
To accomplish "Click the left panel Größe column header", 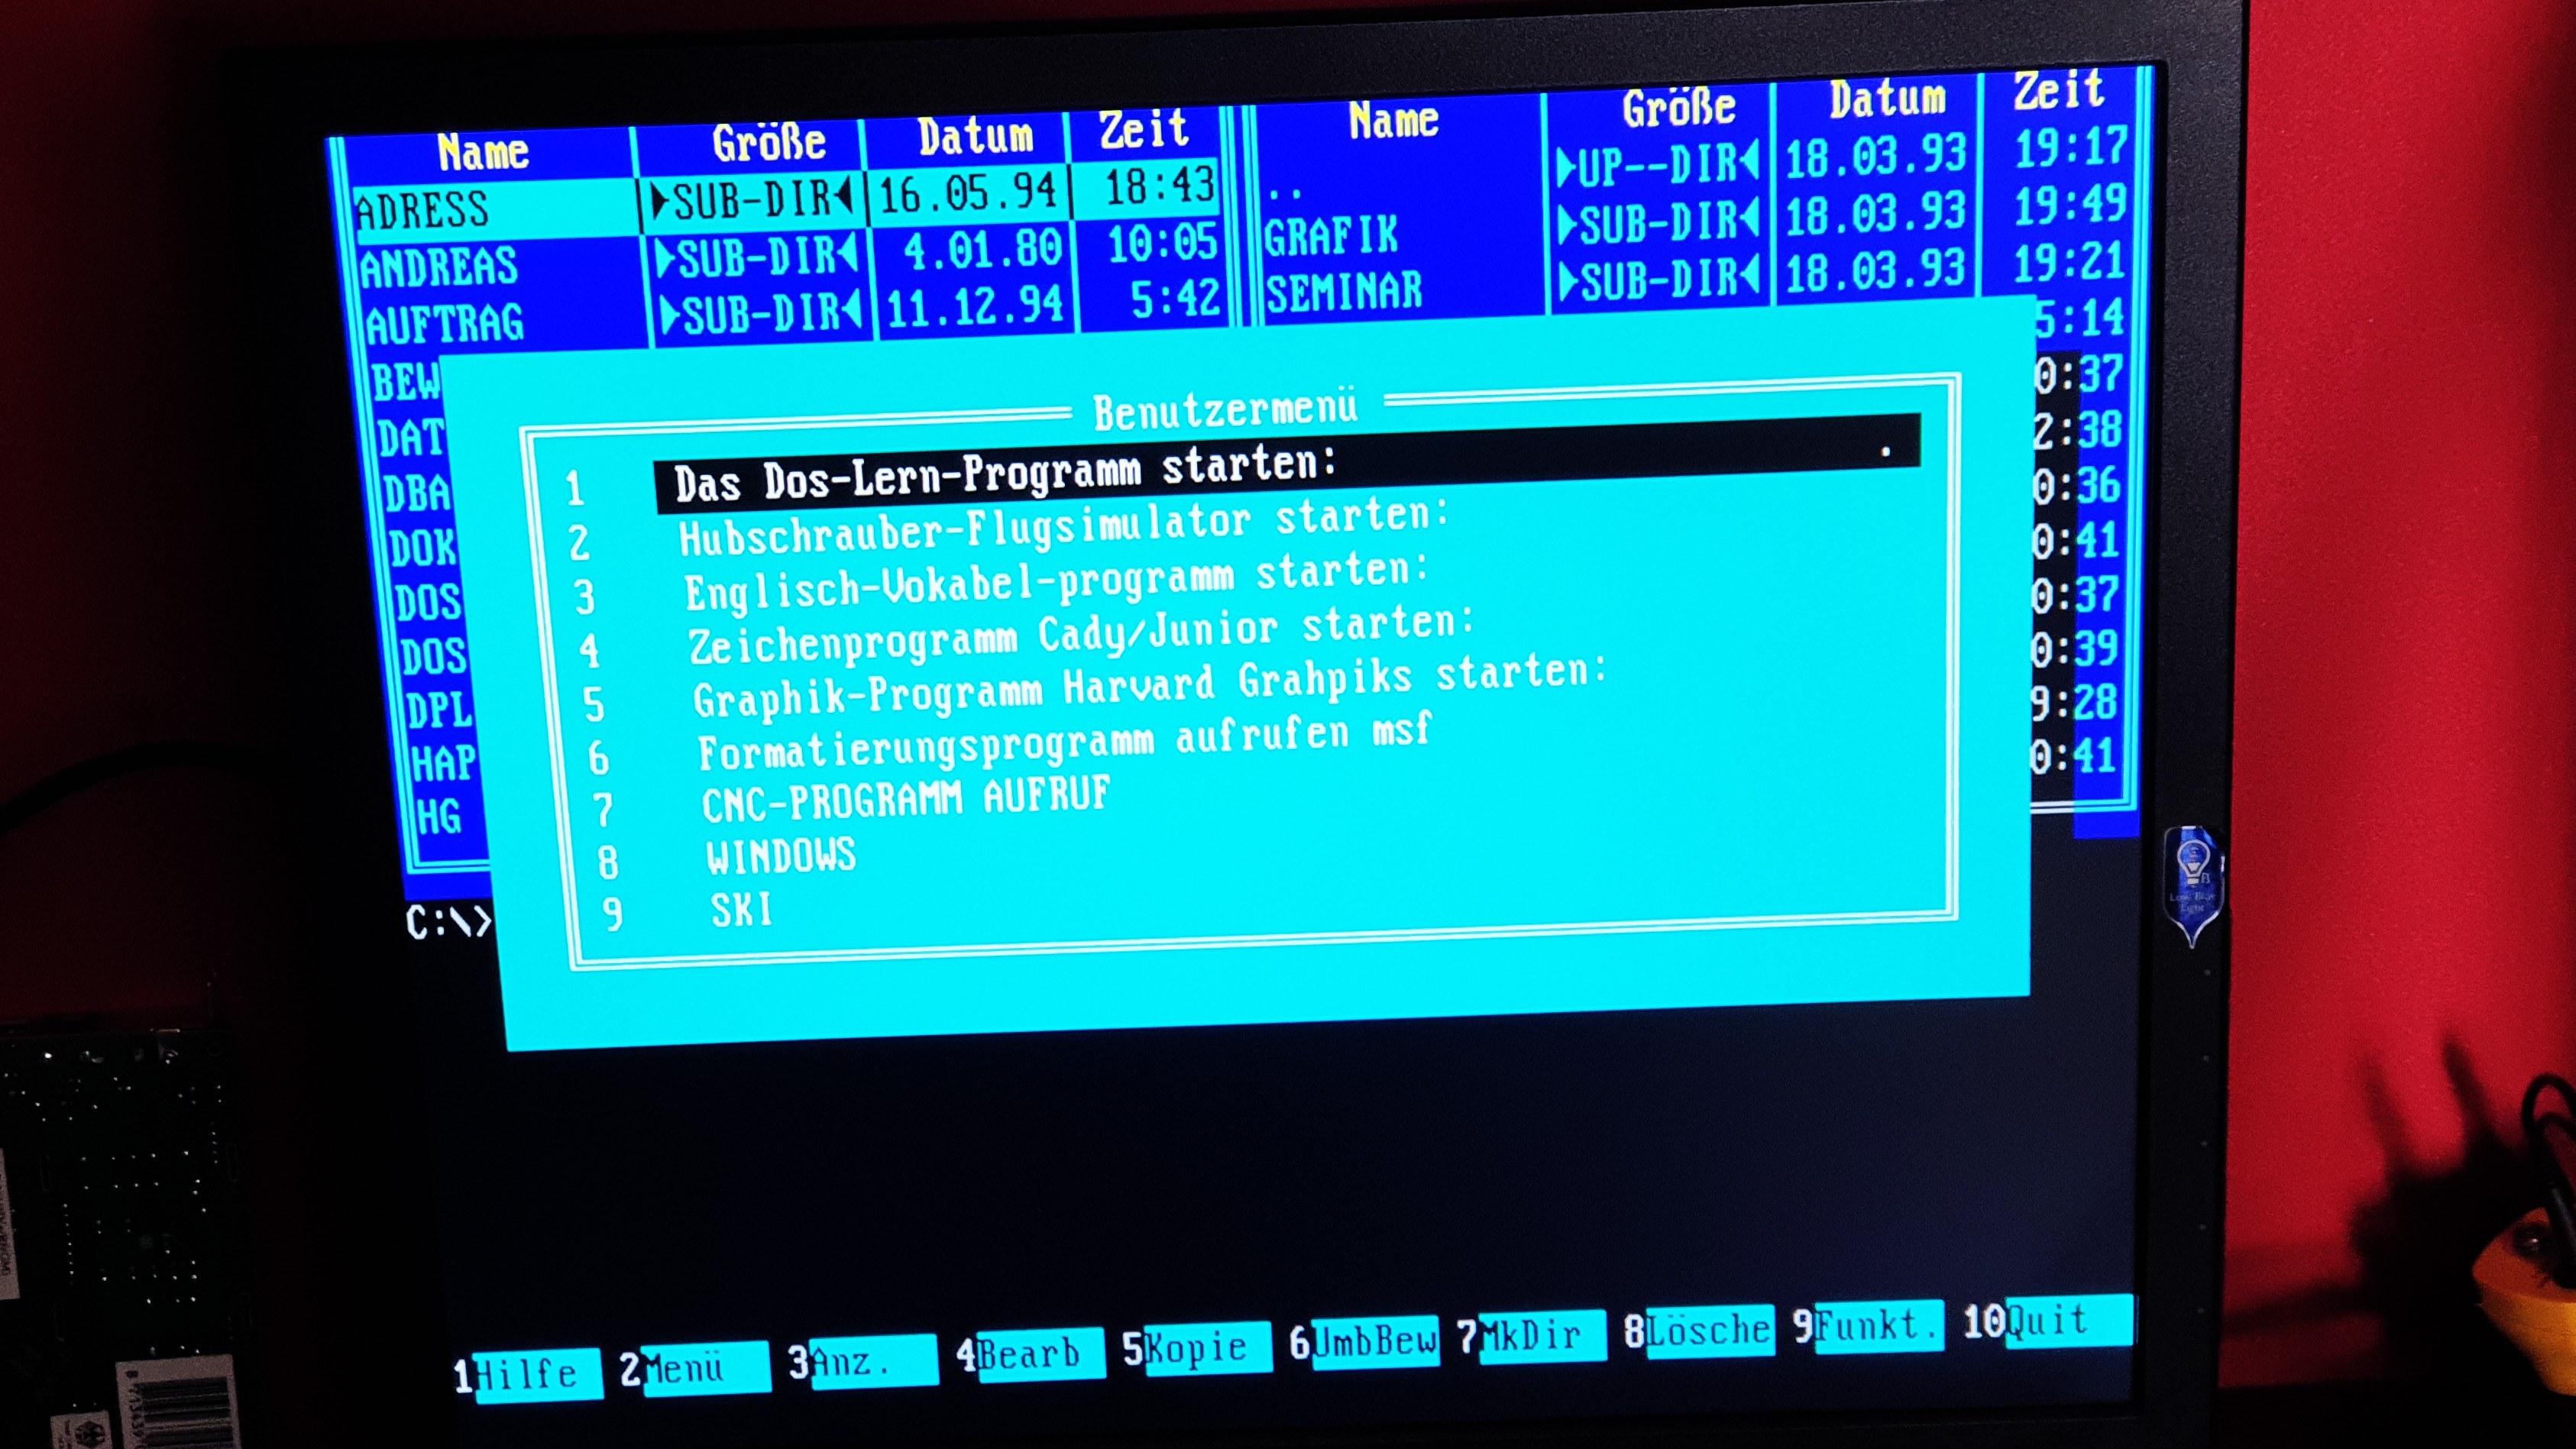I will pyautogui.click(x=769, y=143).
